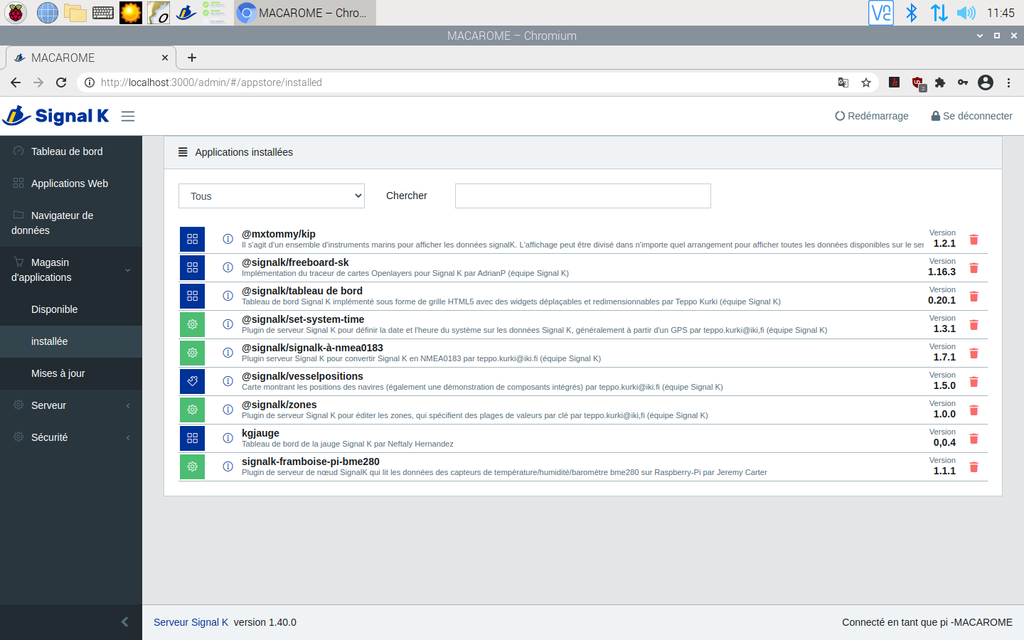Delete kgjauge using its trash icon
The width and height of the screenshot is (1024, 640).
click(x=974, y=438)
